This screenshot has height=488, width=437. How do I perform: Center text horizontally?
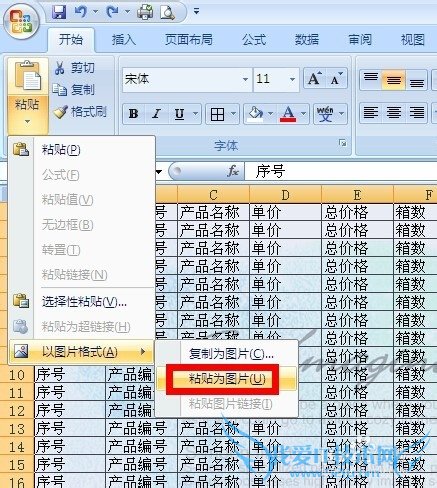click(394, 113)
